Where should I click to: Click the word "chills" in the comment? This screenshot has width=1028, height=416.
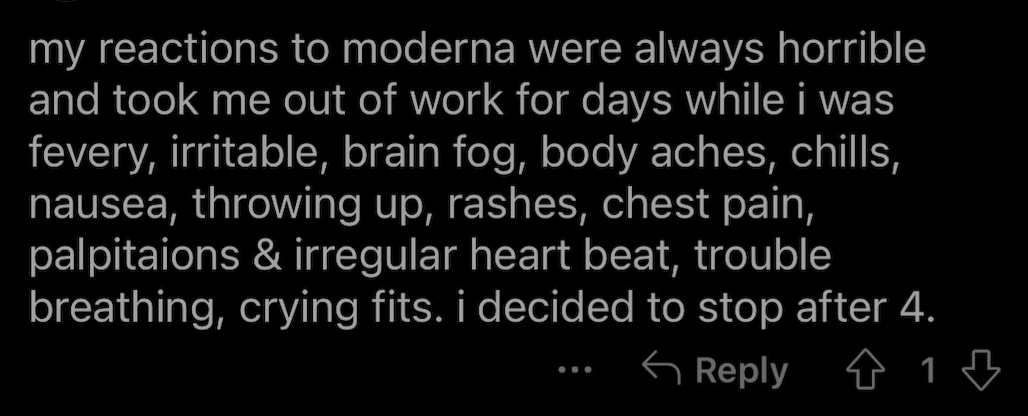click(844, 154)
